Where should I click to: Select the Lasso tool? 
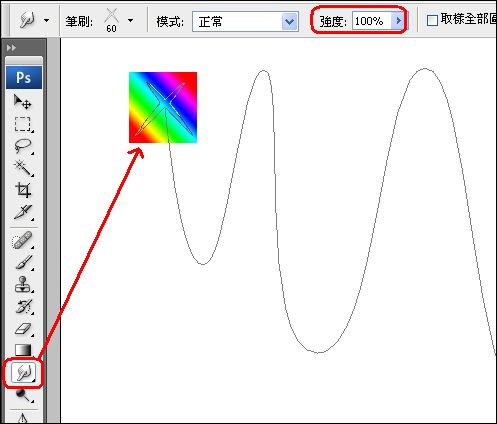pos(23,146)
